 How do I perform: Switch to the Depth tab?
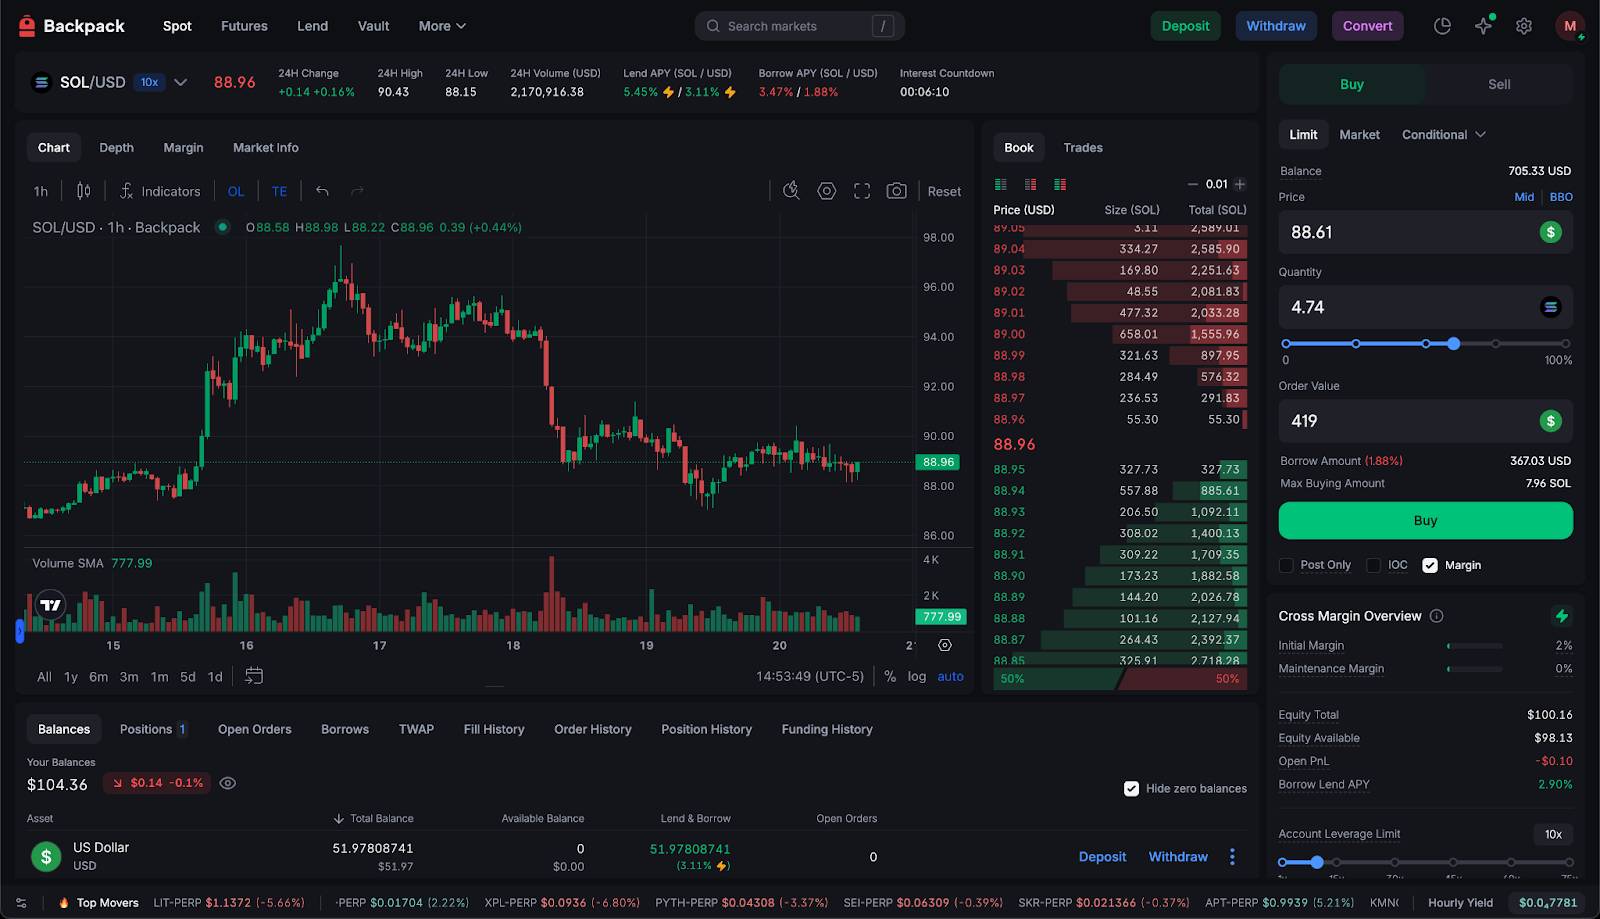click(116, 147)
